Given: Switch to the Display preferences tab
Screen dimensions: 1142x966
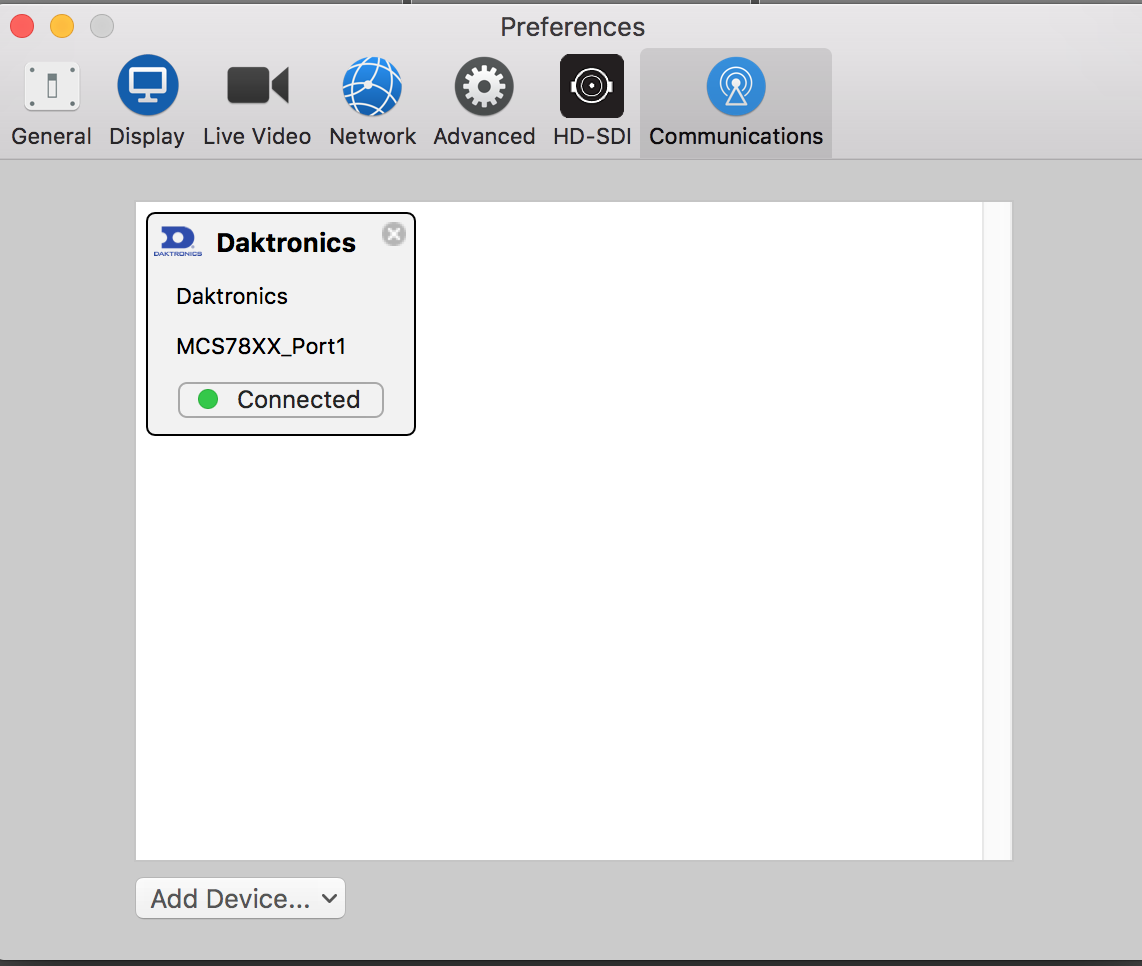Looking at the screenshot, I should coord(147,102).
